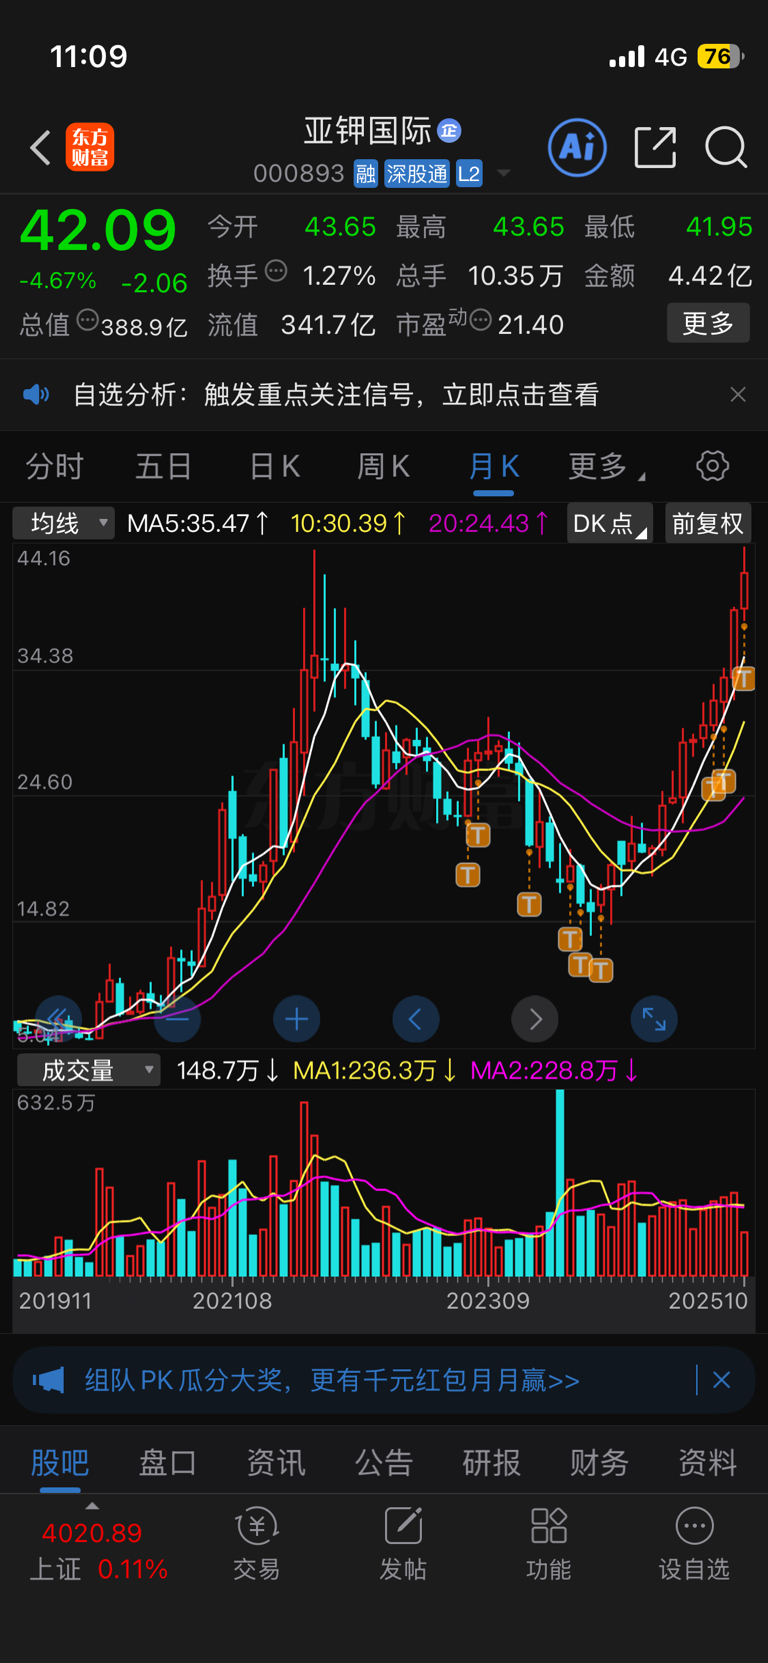The image size is (768, 1663).
Task: Tap the tall cyan volume bar
Action: coord(560,1183)
